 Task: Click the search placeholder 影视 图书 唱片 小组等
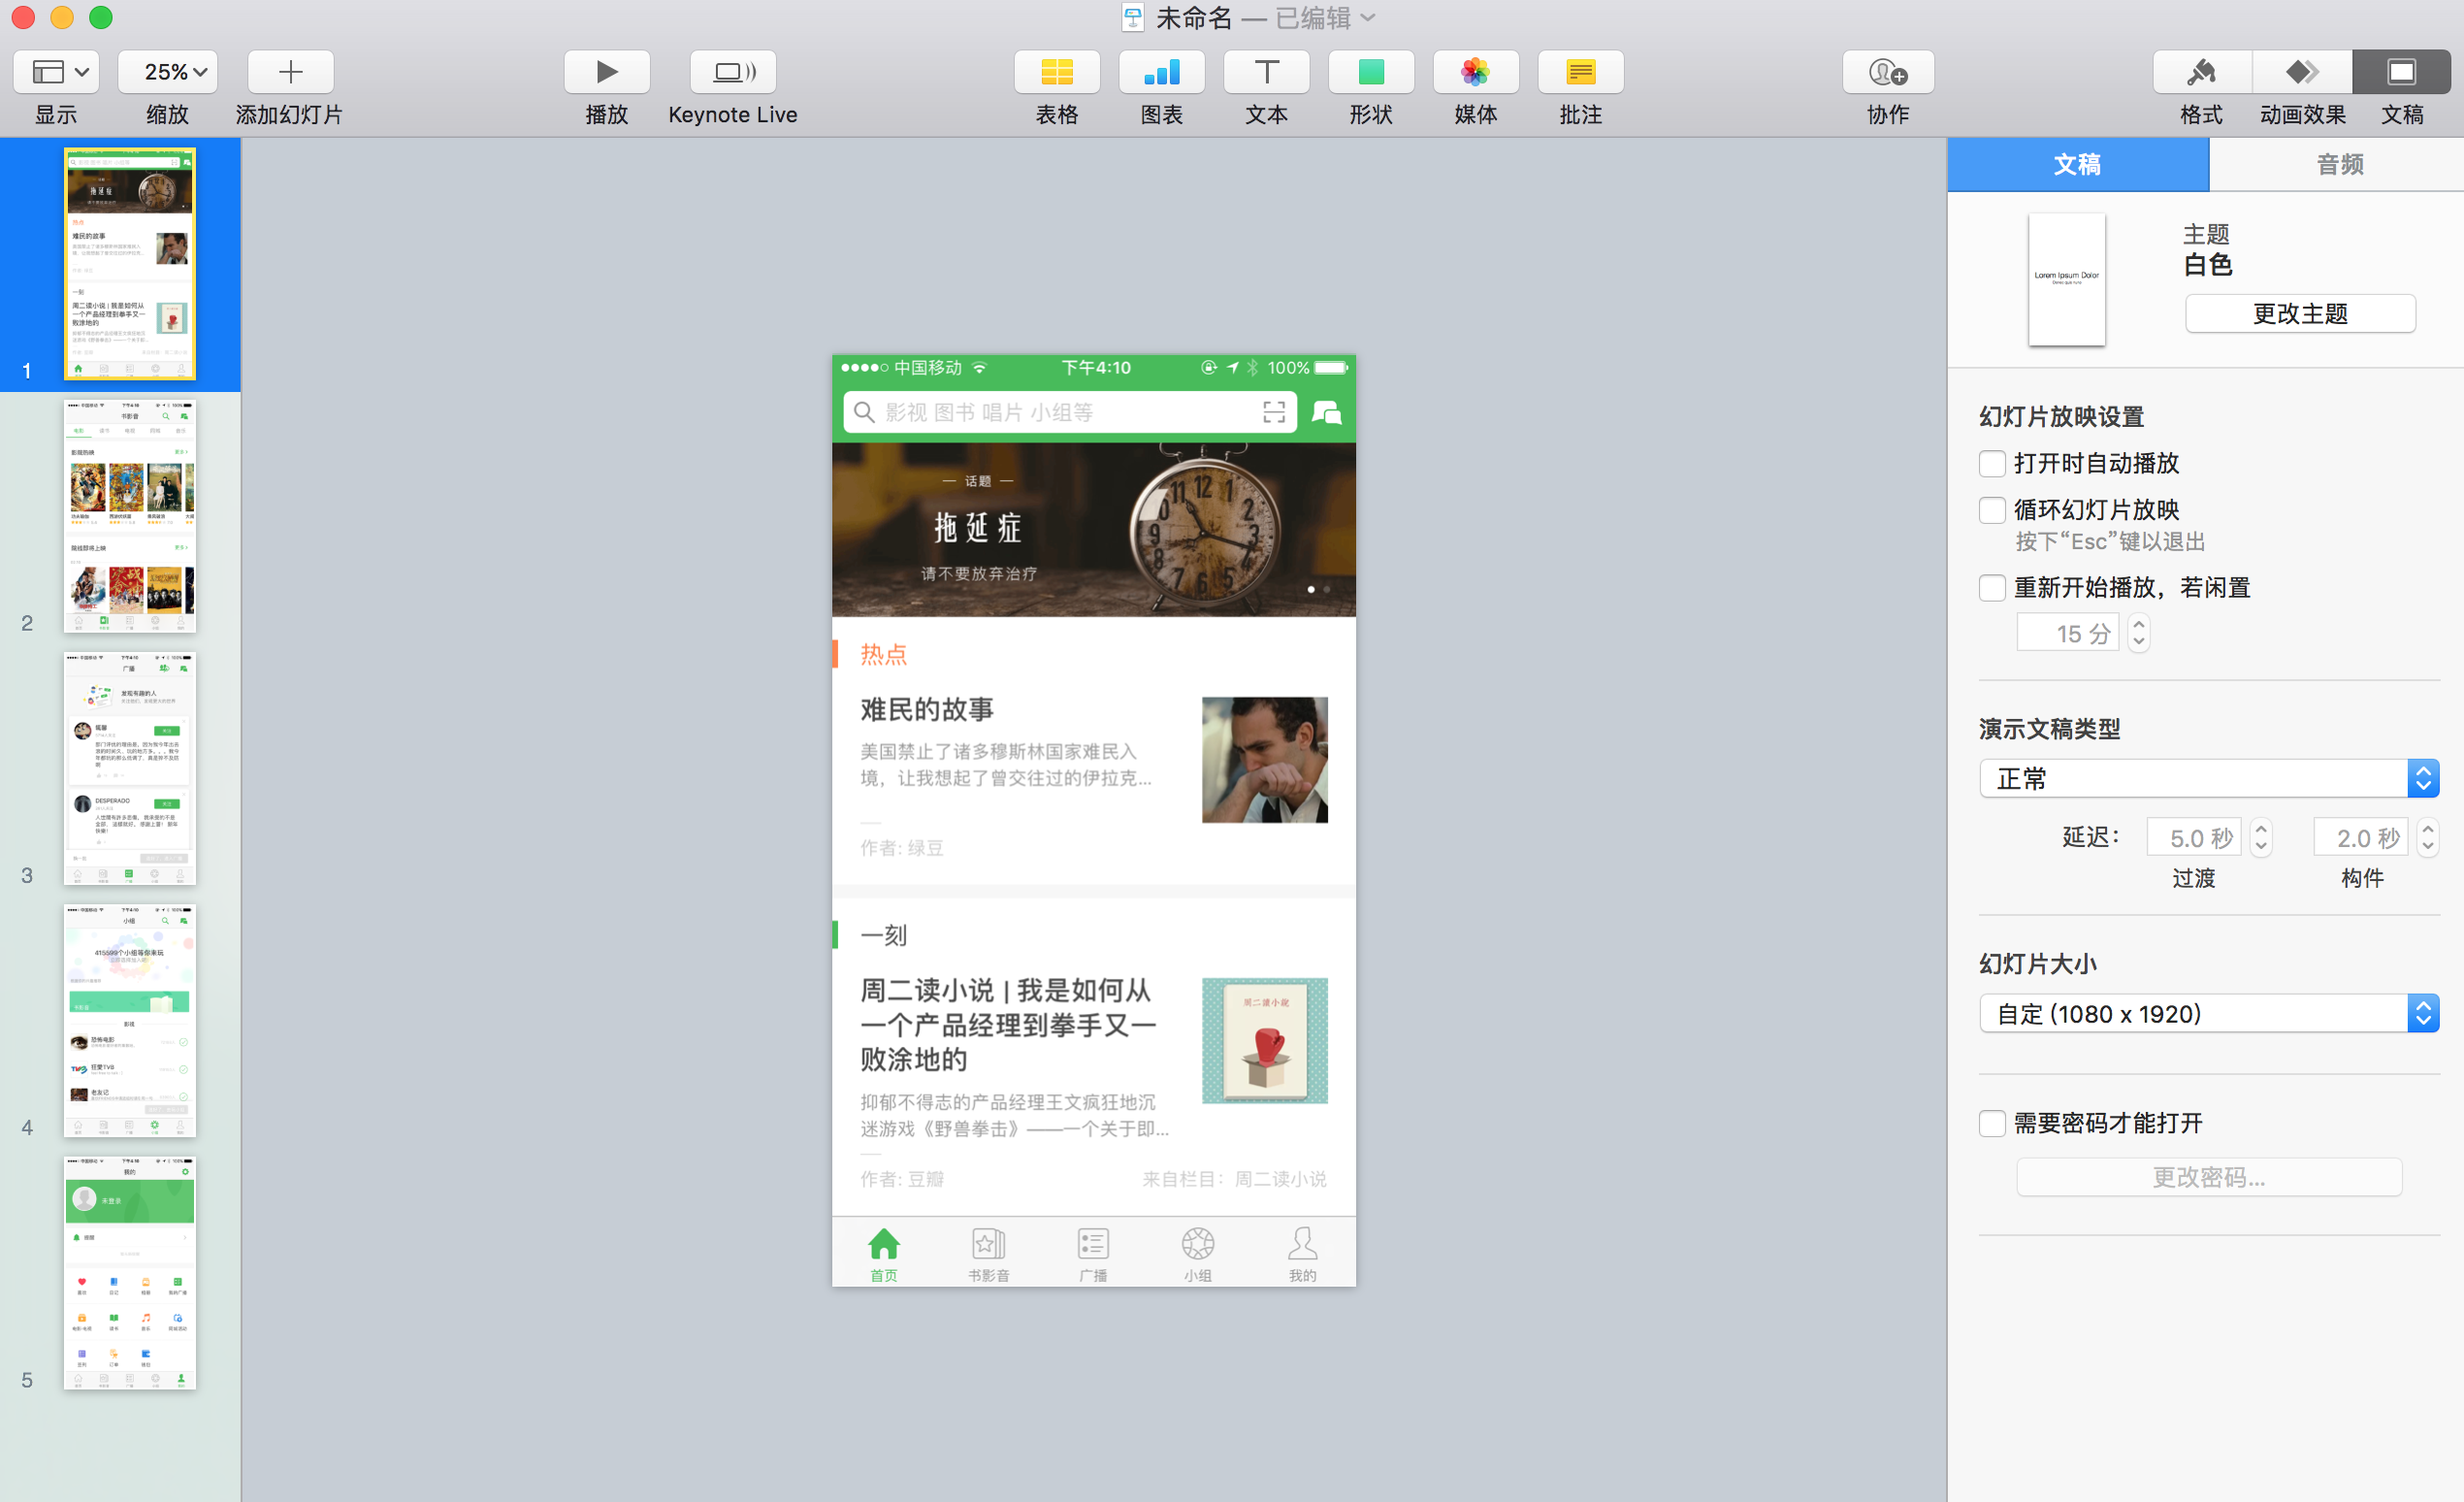coord(989,412)
